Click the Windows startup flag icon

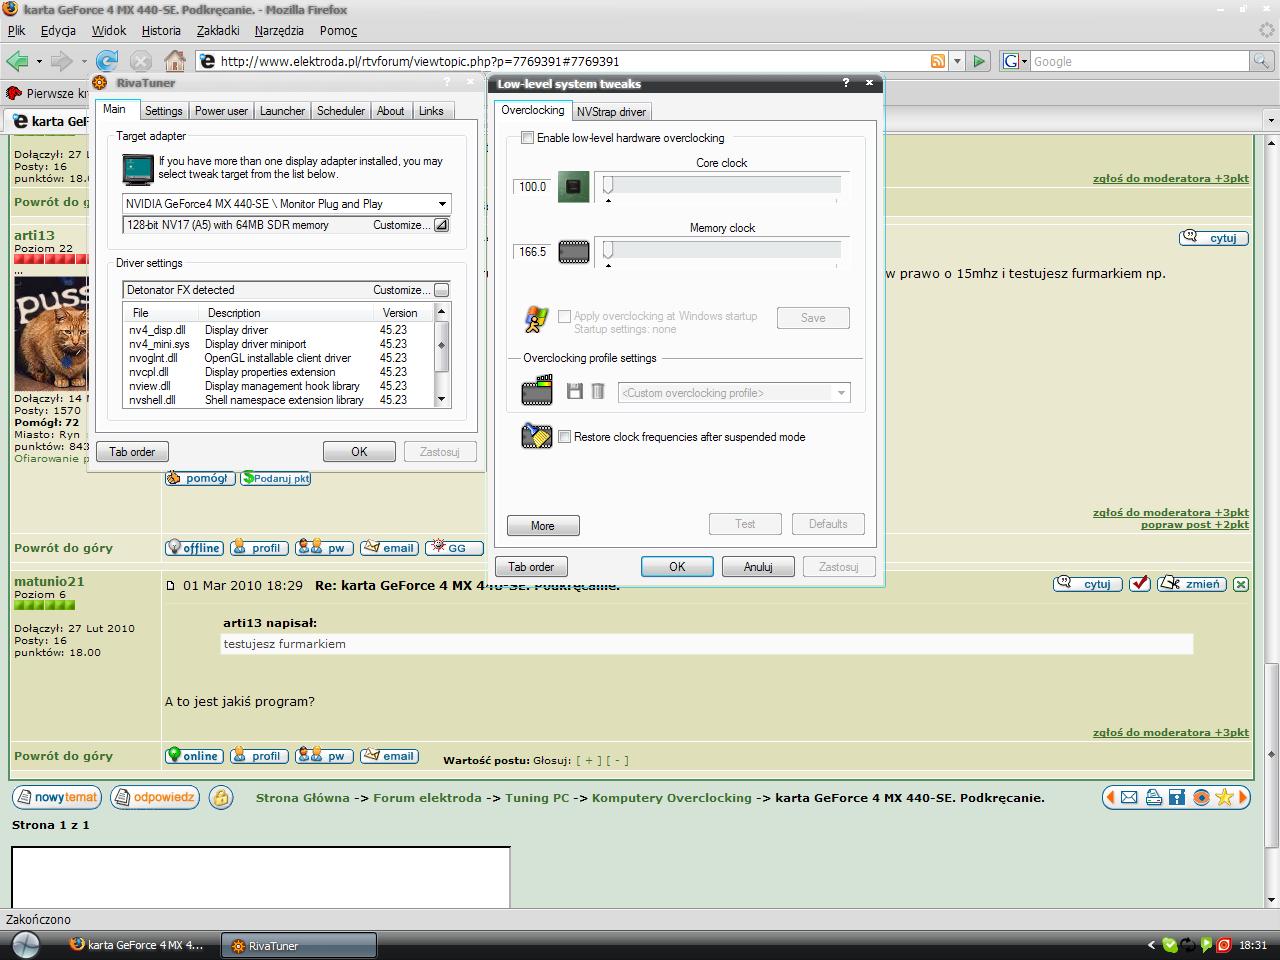click(536, 319)
